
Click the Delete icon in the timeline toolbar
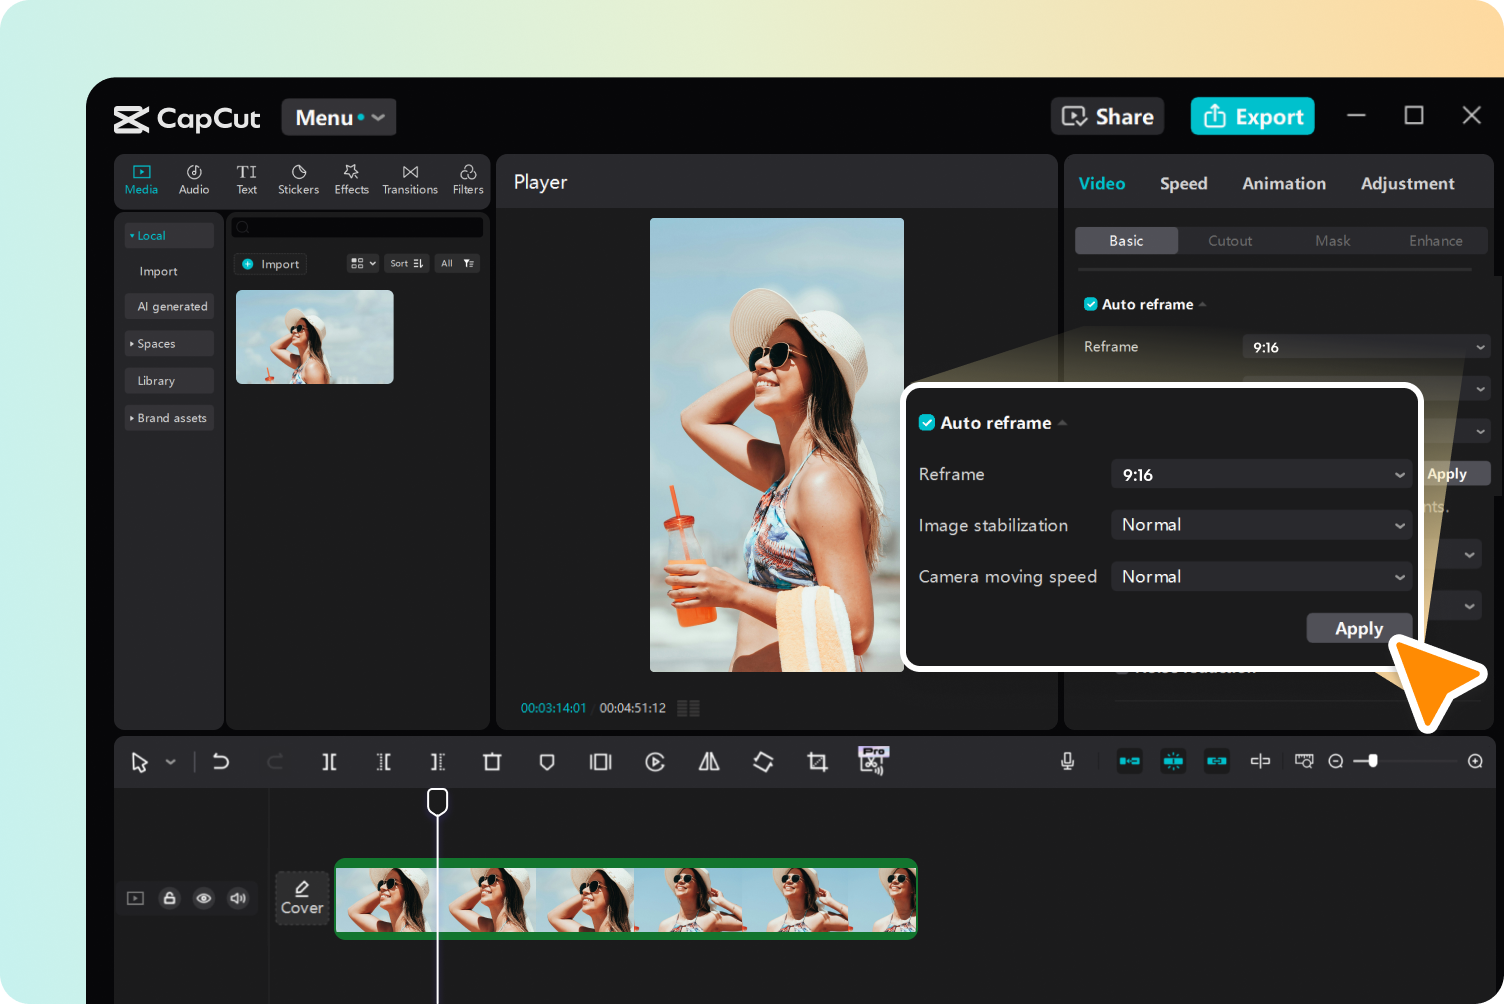coord(492,761)
